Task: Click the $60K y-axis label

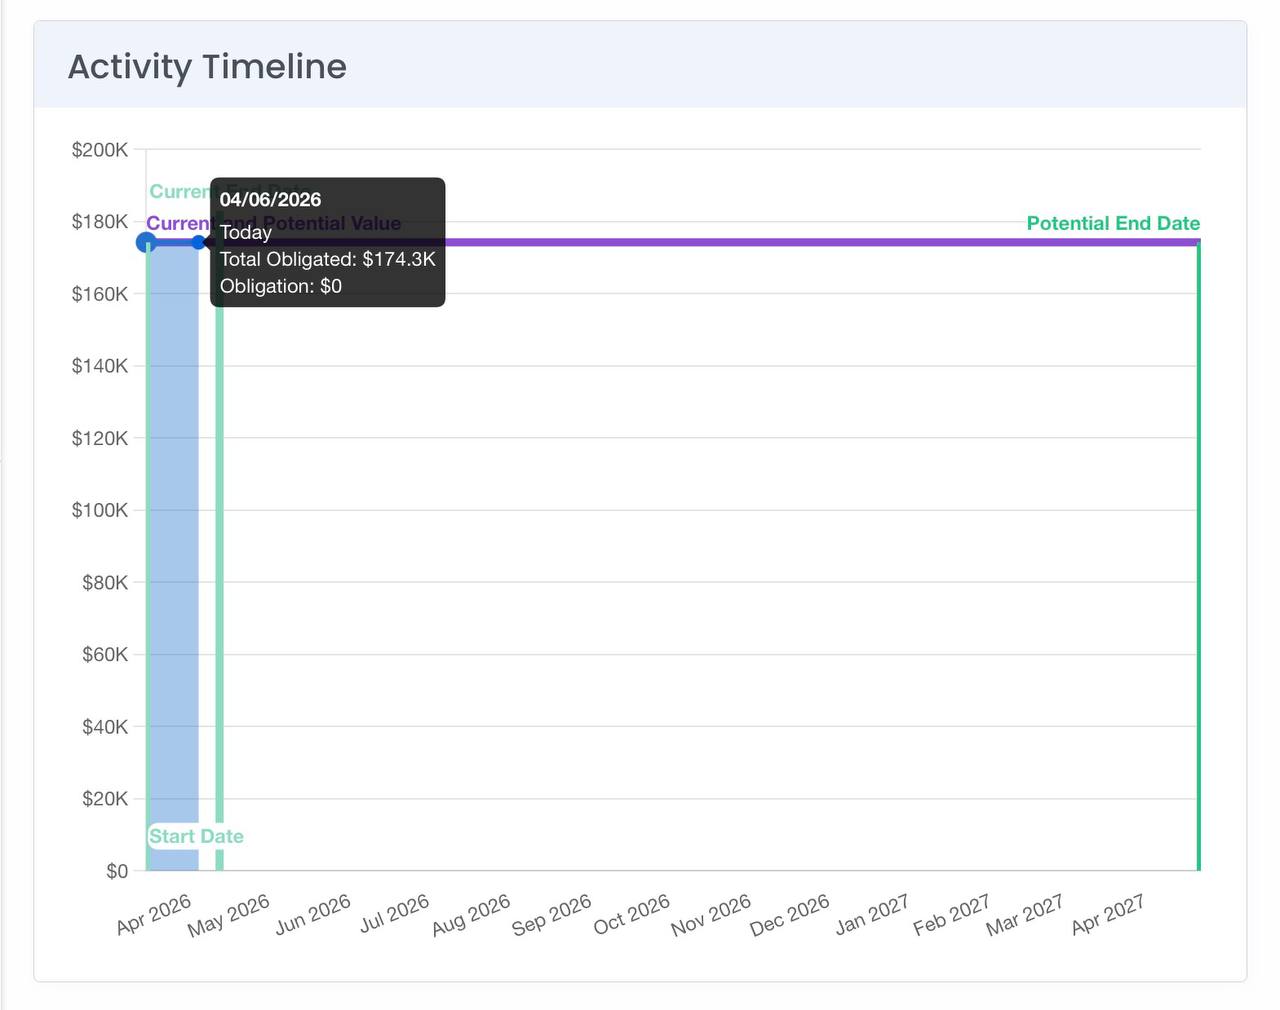Action: [x=104, y=654]
